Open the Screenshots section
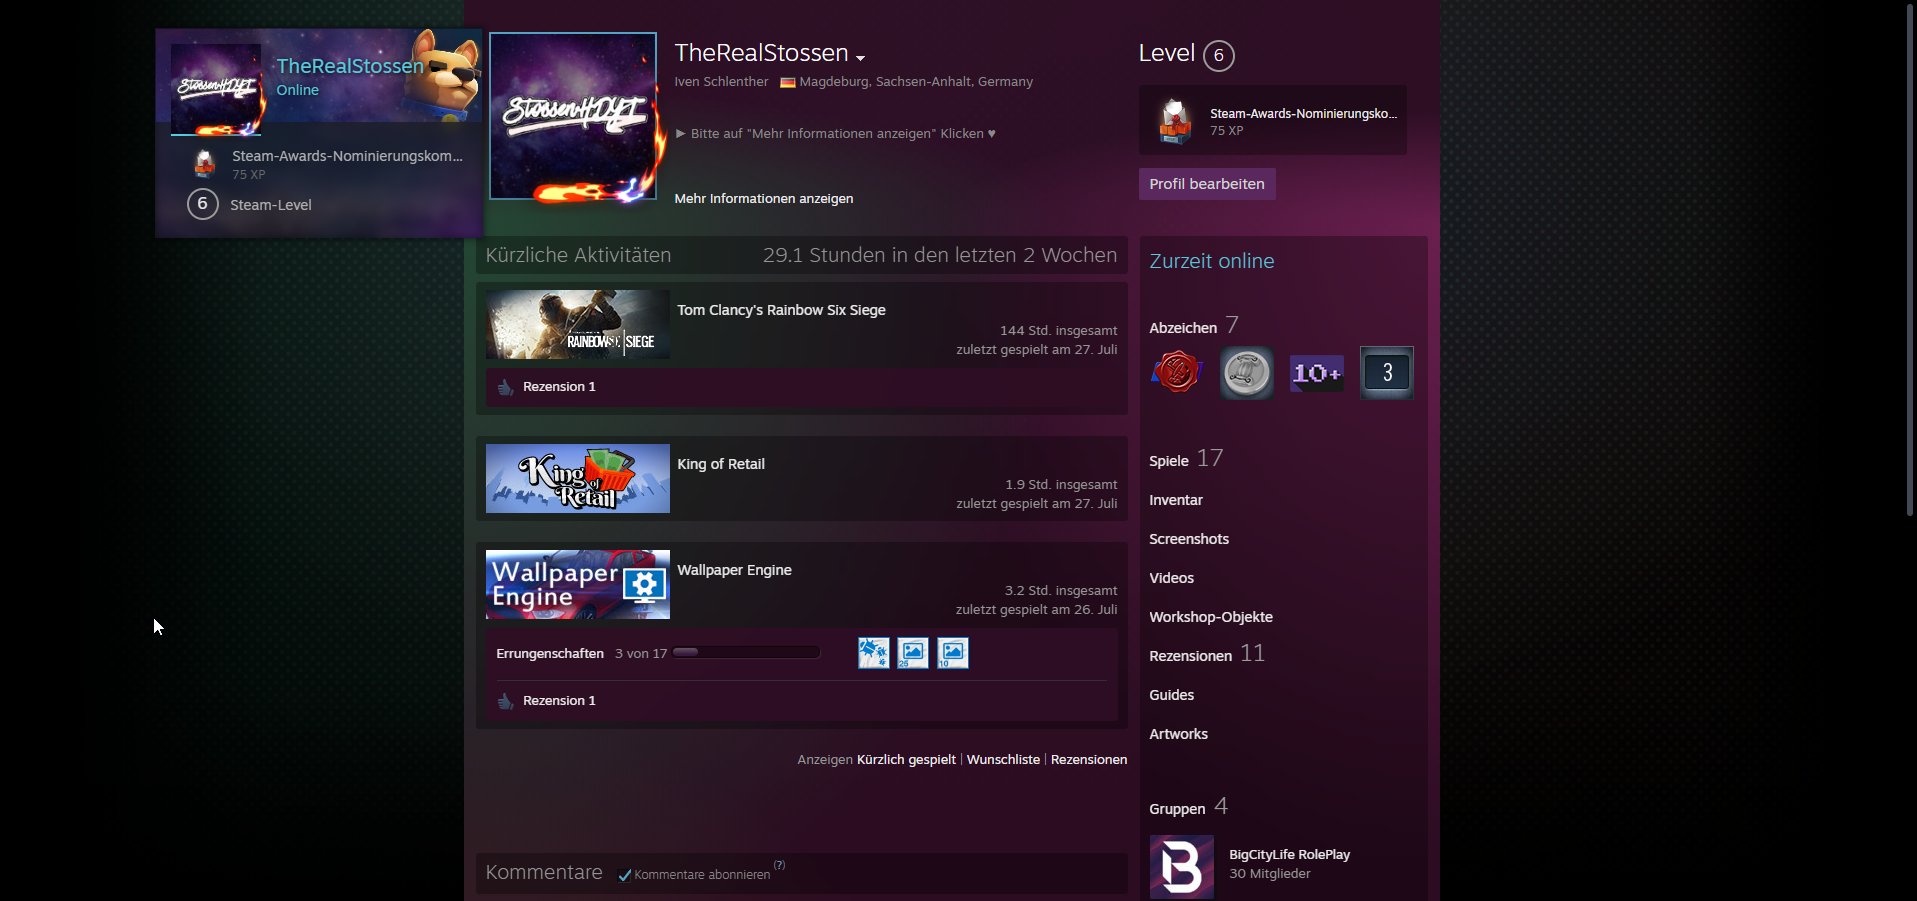Viewport: 1917px width, 901px height. (x=1188, y=539)
